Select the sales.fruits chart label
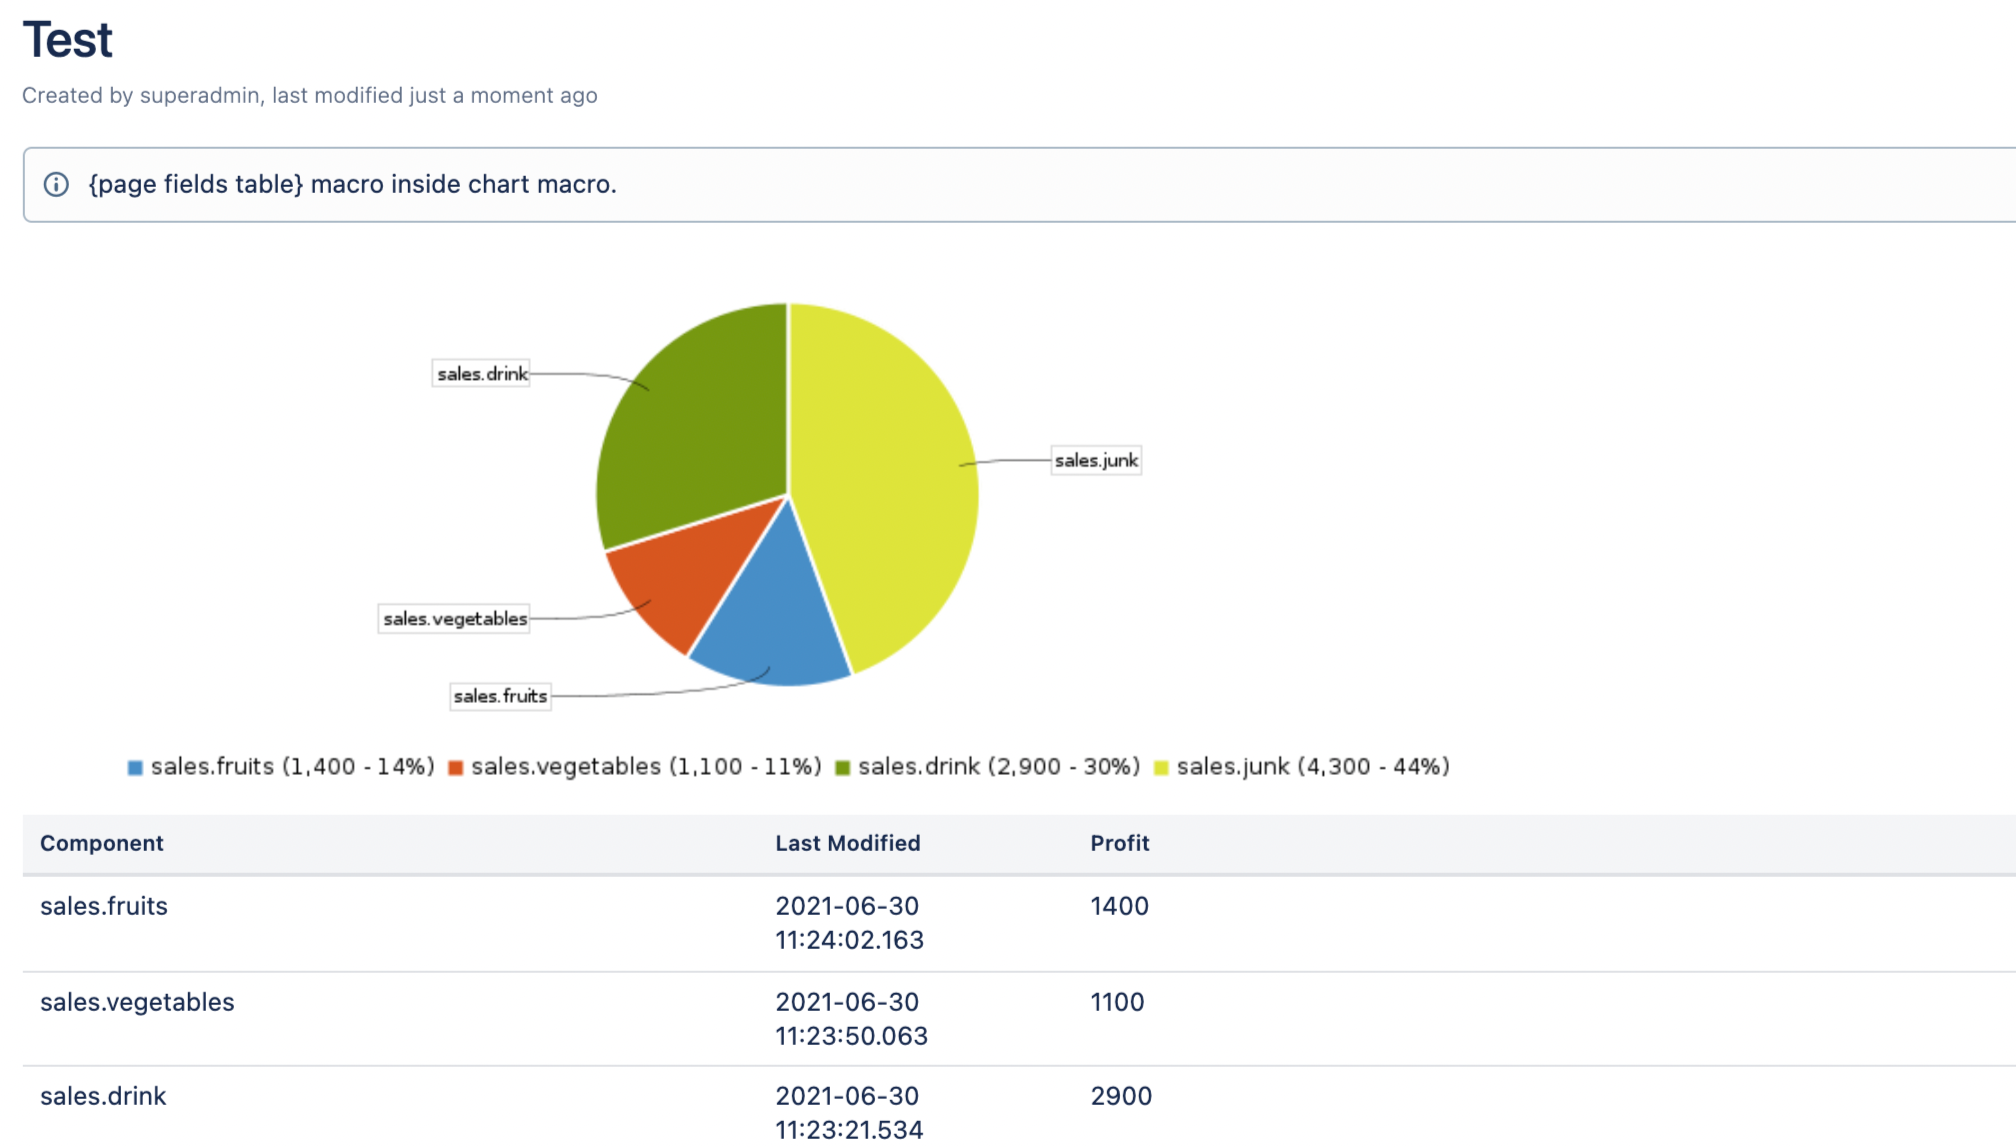 (x=500, y=695)
